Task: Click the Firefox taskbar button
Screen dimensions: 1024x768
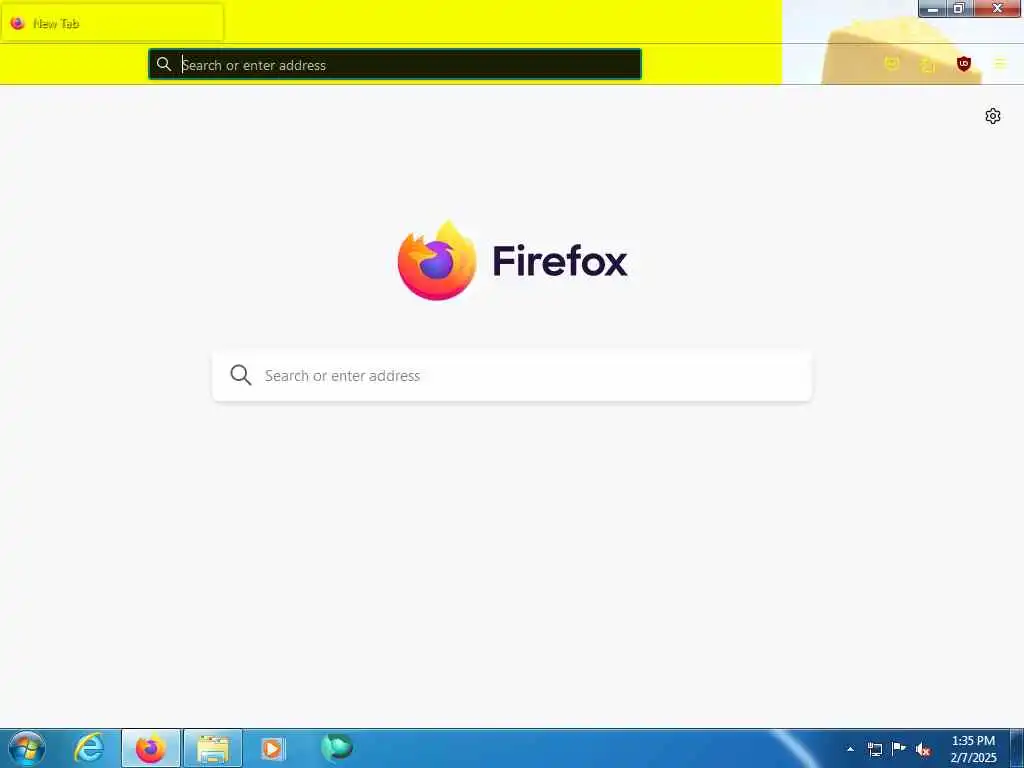Action: (x=151, y=748)
